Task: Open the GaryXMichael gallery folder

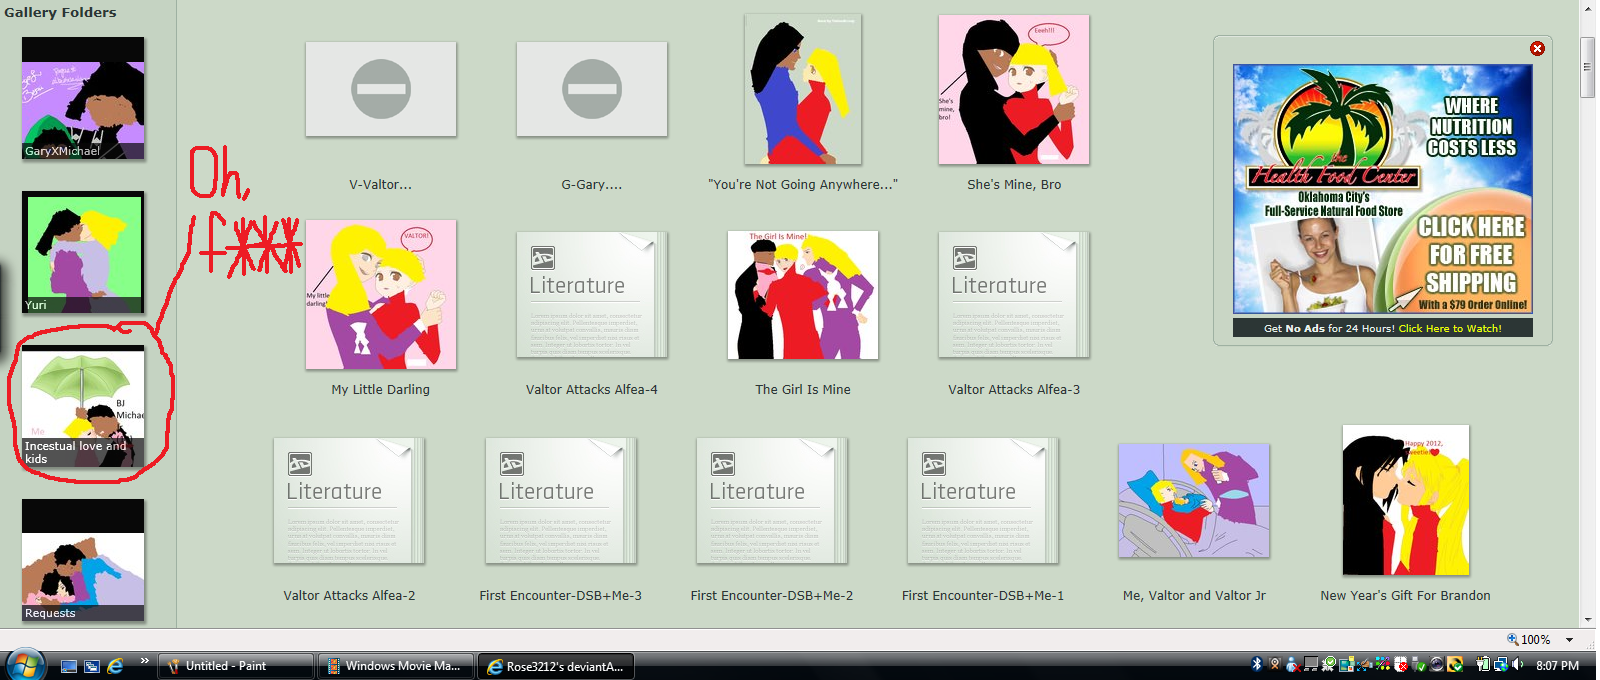Action: coord(83,99)
